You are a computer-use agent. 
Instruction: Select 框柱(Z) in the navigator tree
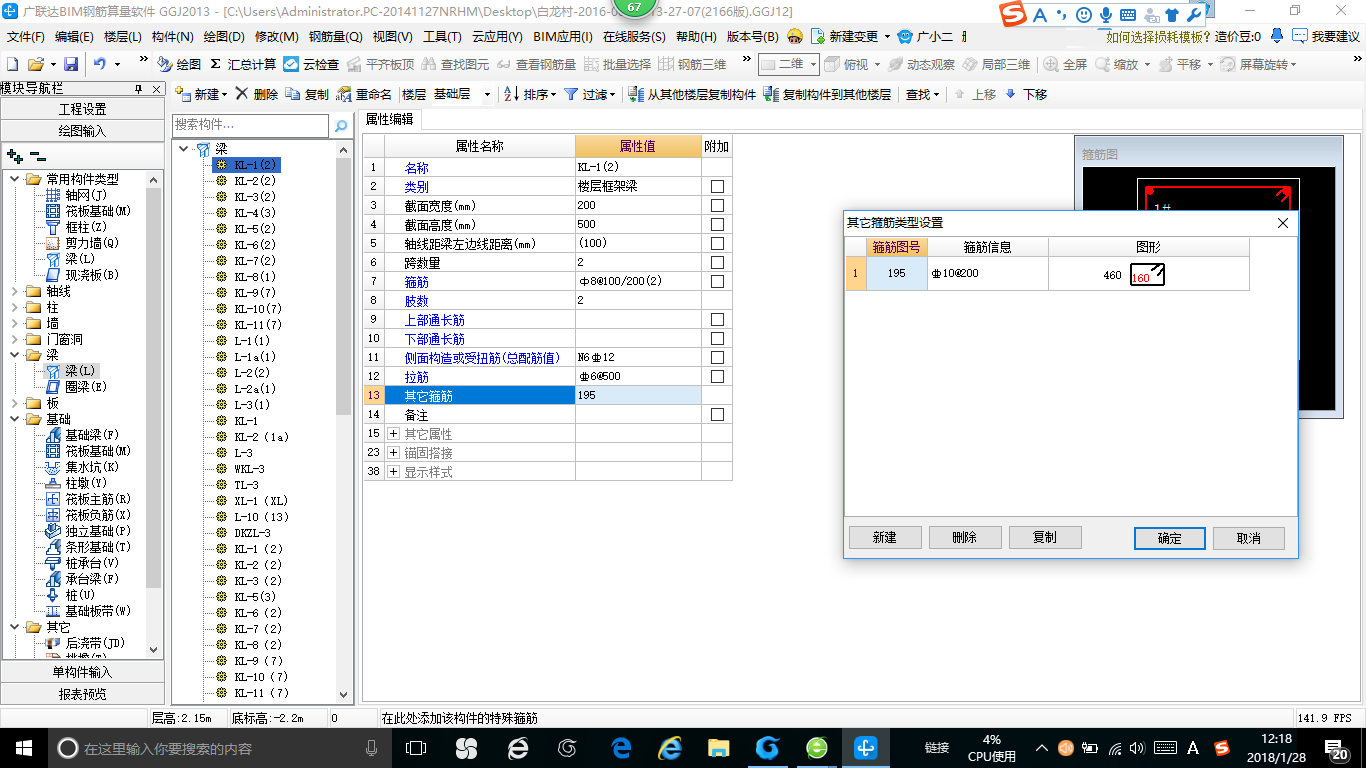click(x=85, y=227)
